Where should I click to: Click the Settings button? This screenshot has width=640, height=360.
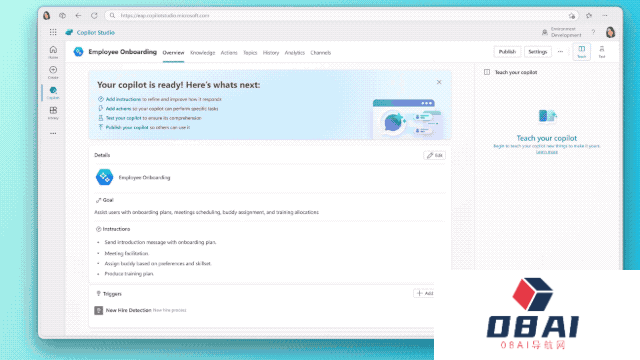click(x=538, y=52)
